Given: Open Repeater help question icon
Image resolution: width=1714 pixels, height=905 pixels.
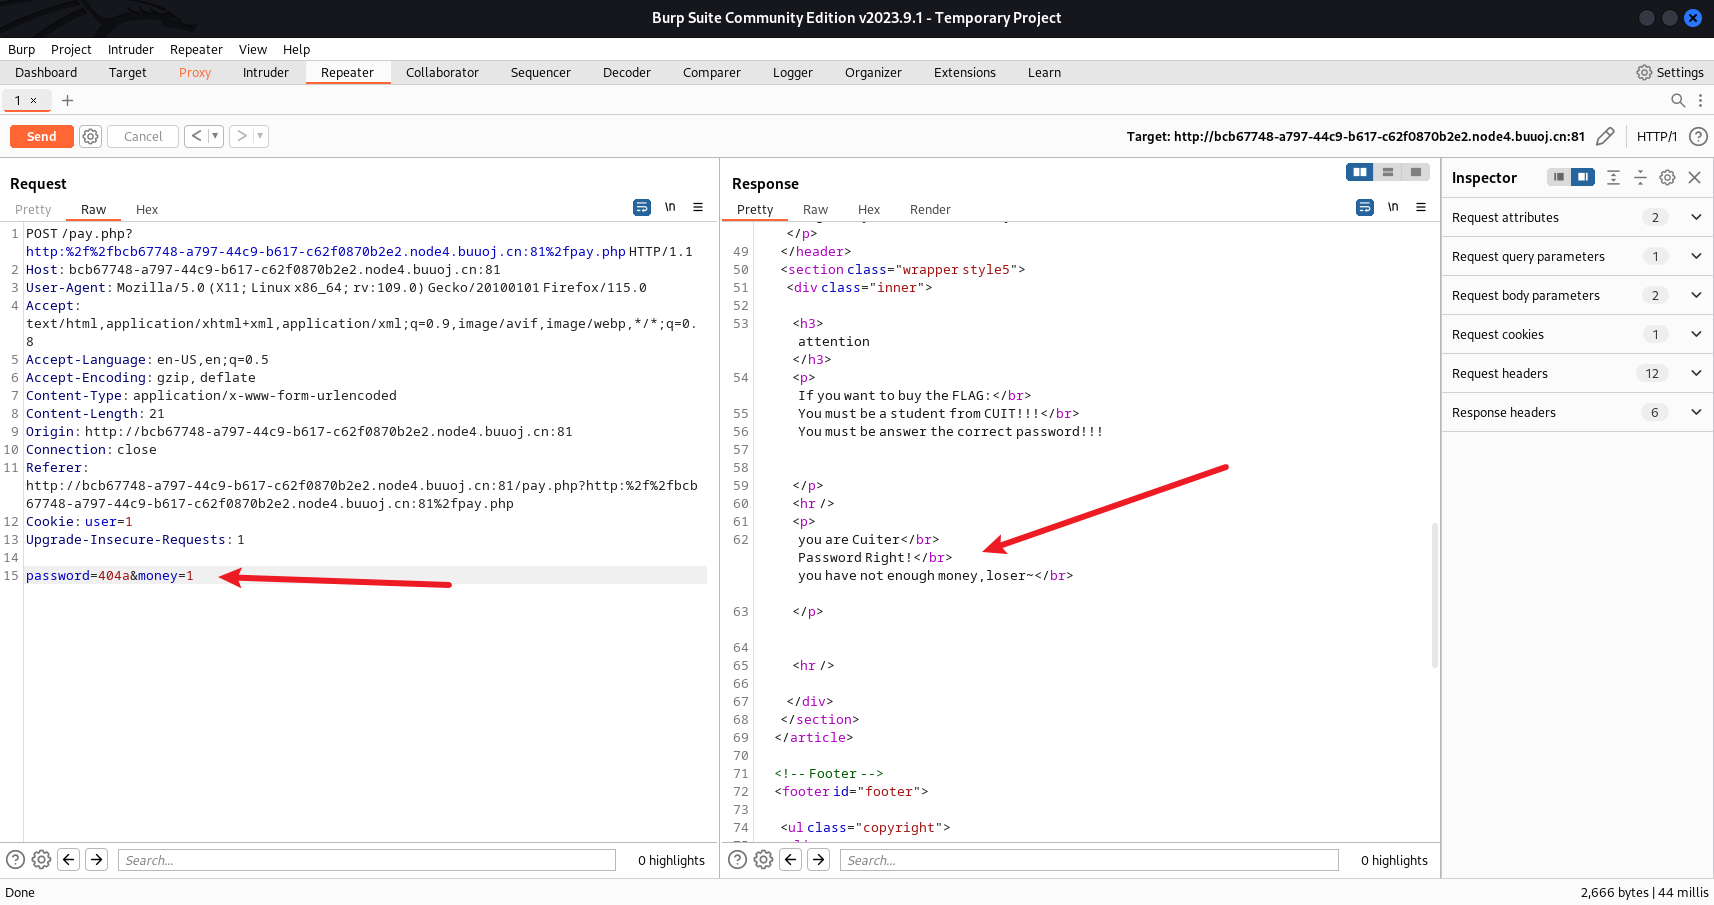Looking at the screenshot, I should pos(1698,136).
